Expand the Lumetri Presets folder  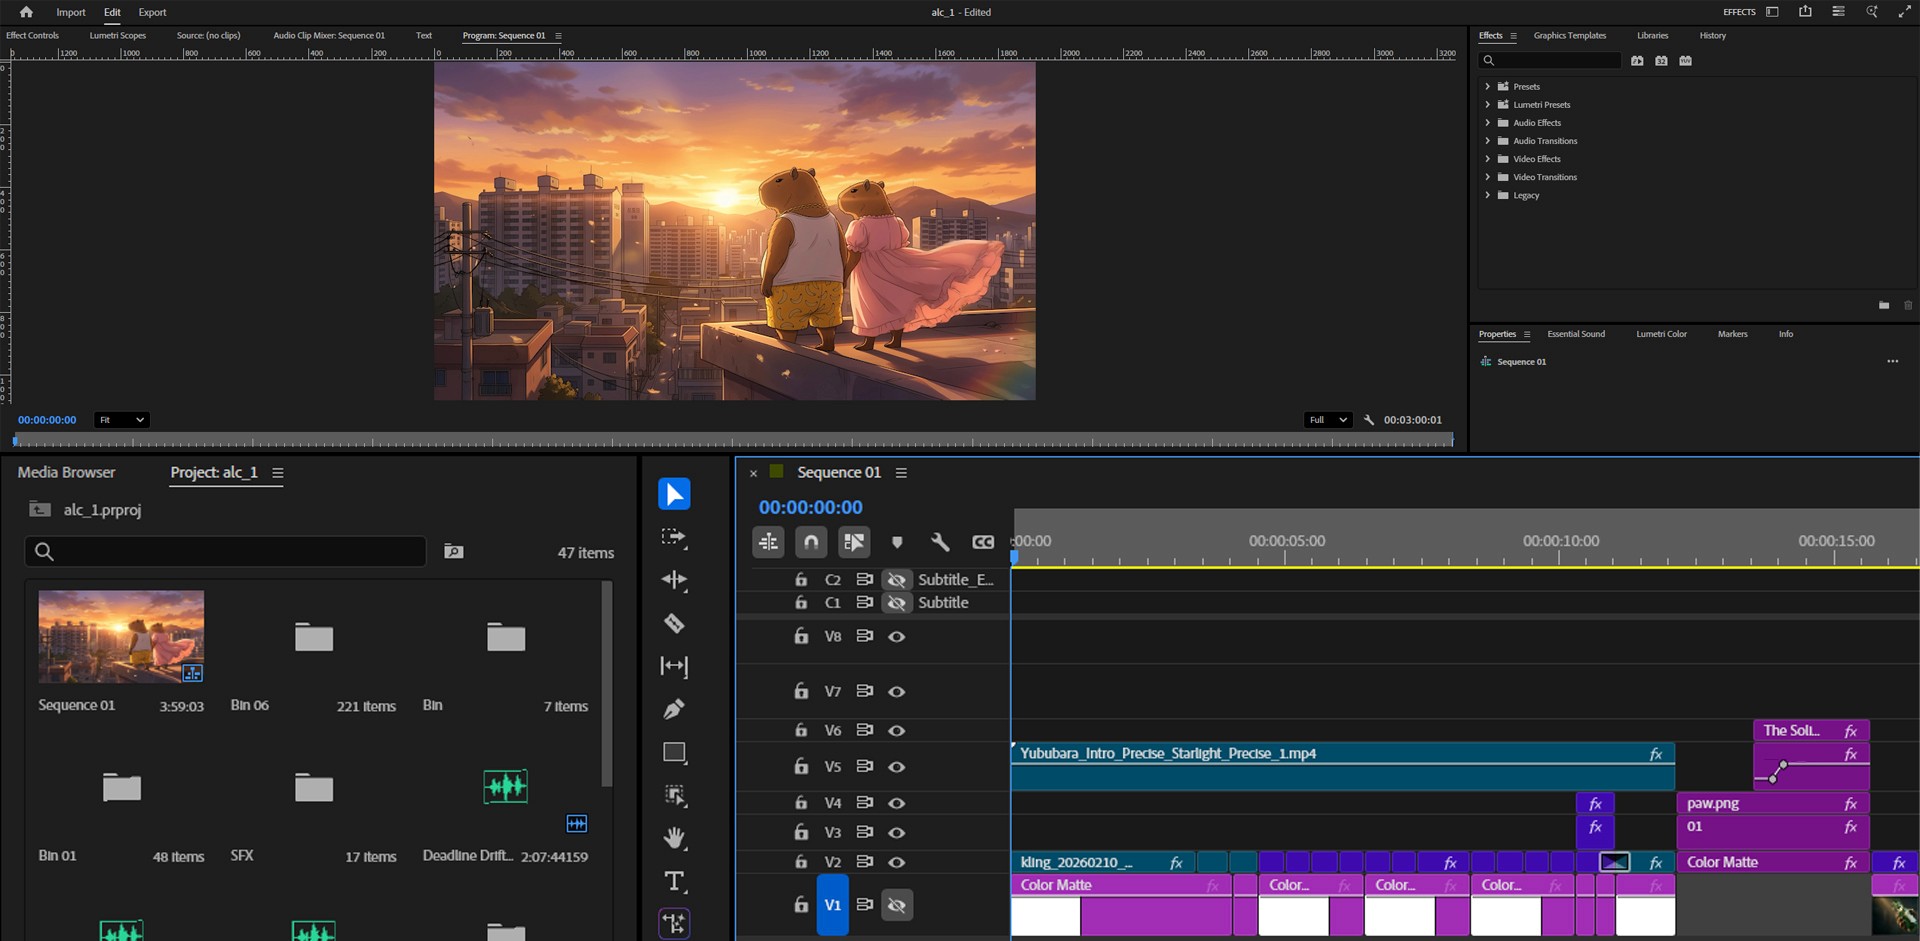[x=1487, y=105]
